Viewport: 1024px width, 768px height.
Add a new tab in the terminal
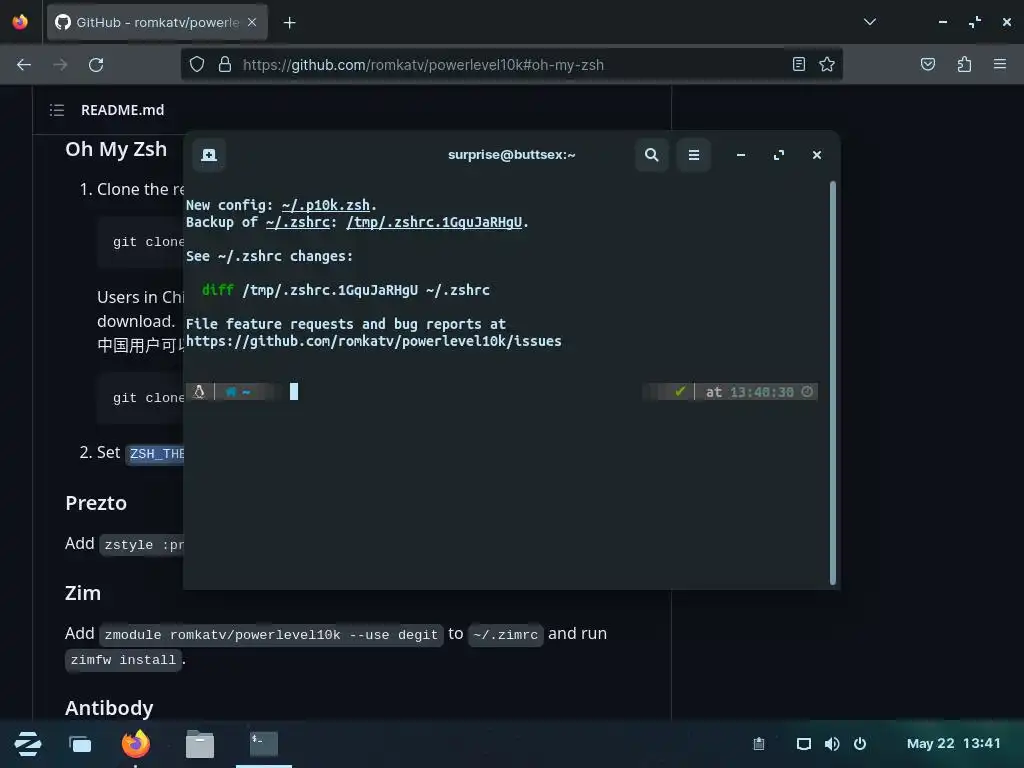[209, 155]
